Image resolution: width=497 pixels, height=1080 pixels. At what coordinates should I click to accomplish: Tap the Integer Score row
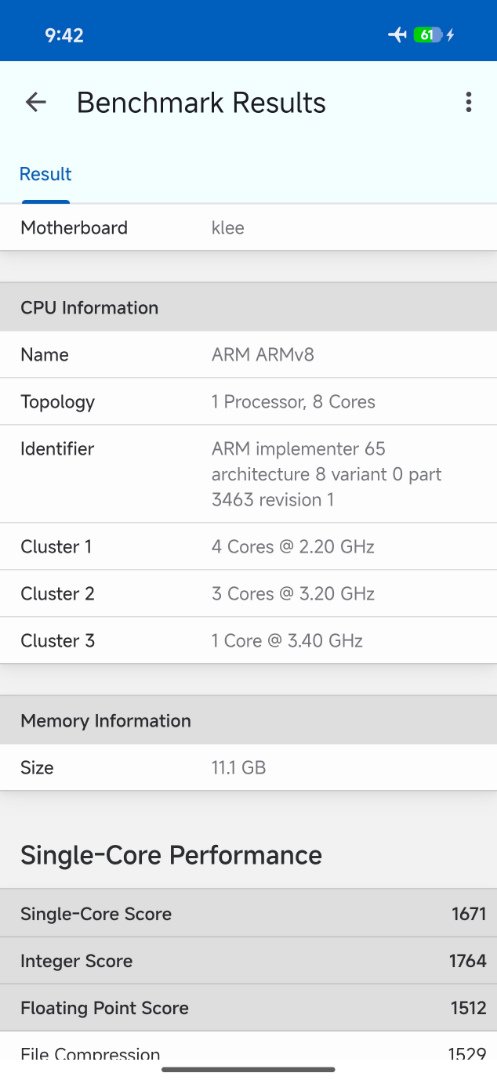click(248, 961)
